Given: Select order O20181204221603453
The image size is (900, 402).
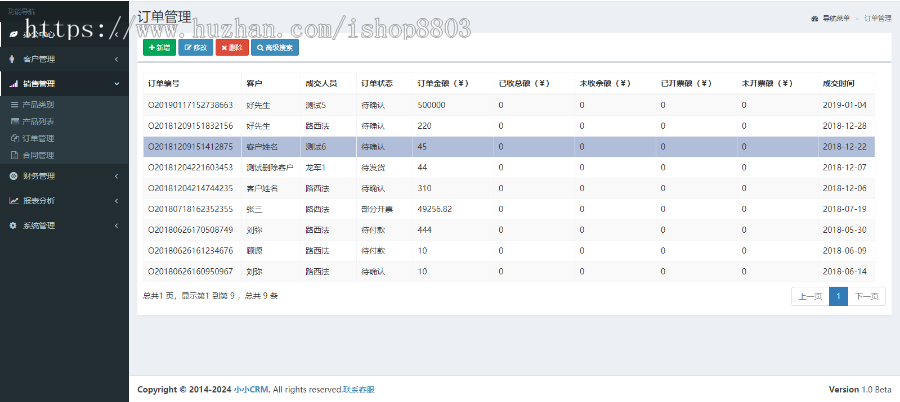Looking at the screenshot, I should [191, 167].
